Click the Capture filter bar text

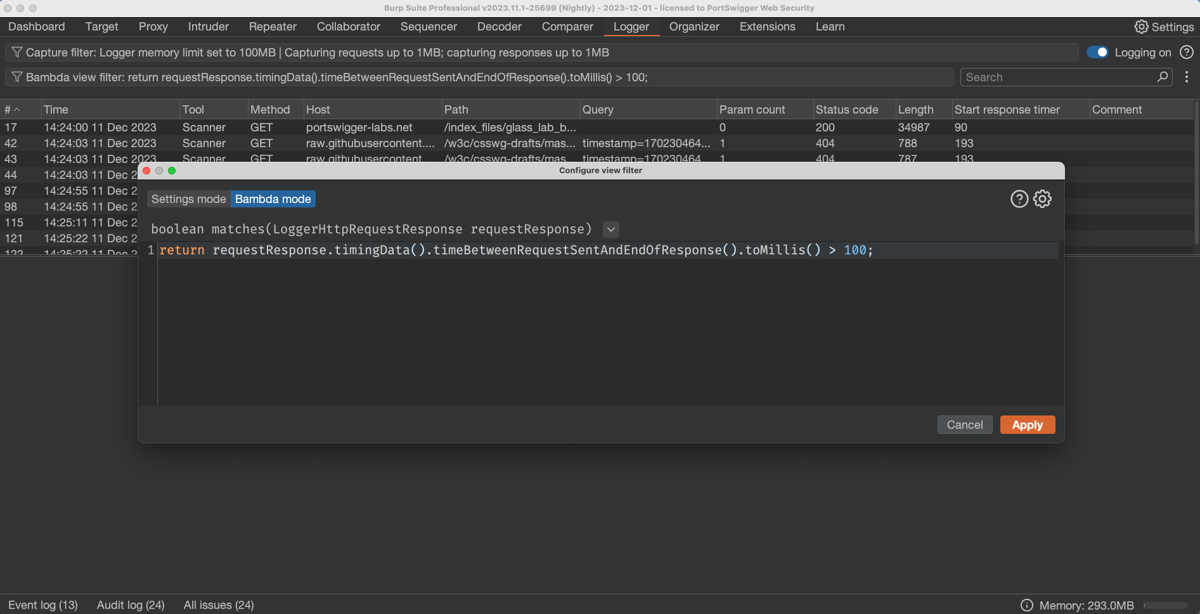point(317,52)
